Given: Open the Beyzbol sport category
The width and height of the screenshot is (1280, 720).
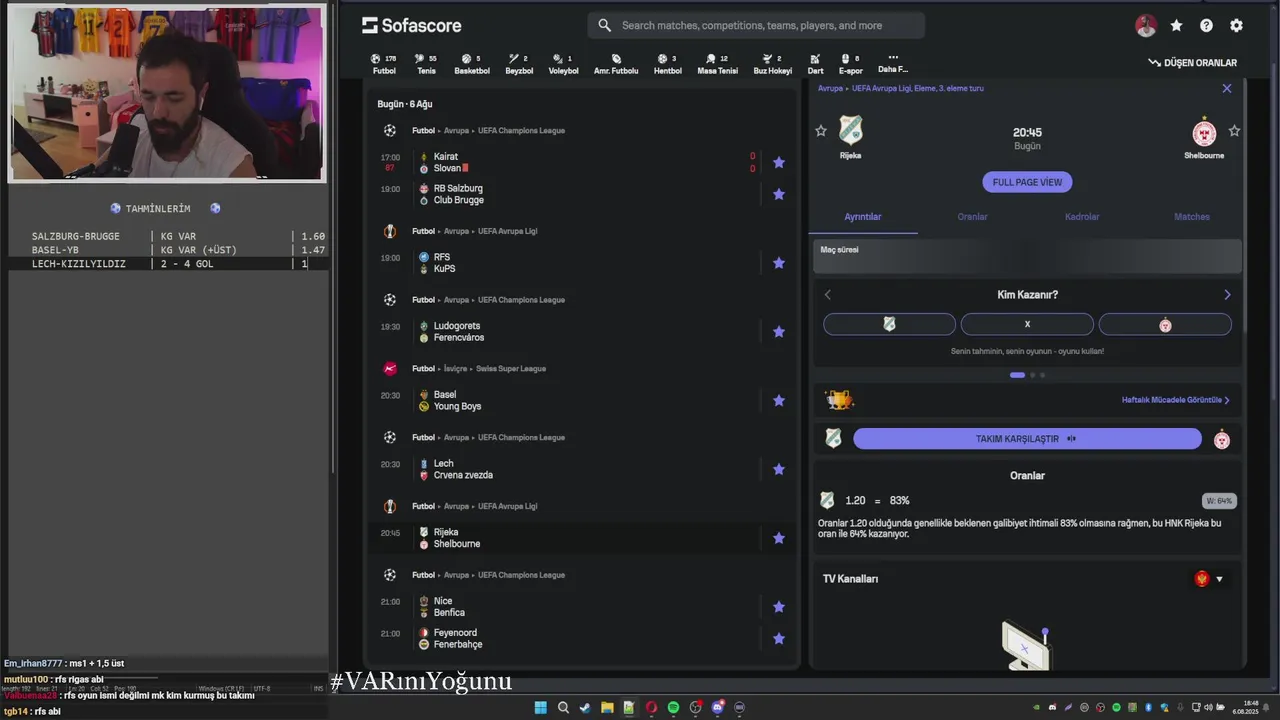Looking at the screenshot, I should click(x=519, y=64).
